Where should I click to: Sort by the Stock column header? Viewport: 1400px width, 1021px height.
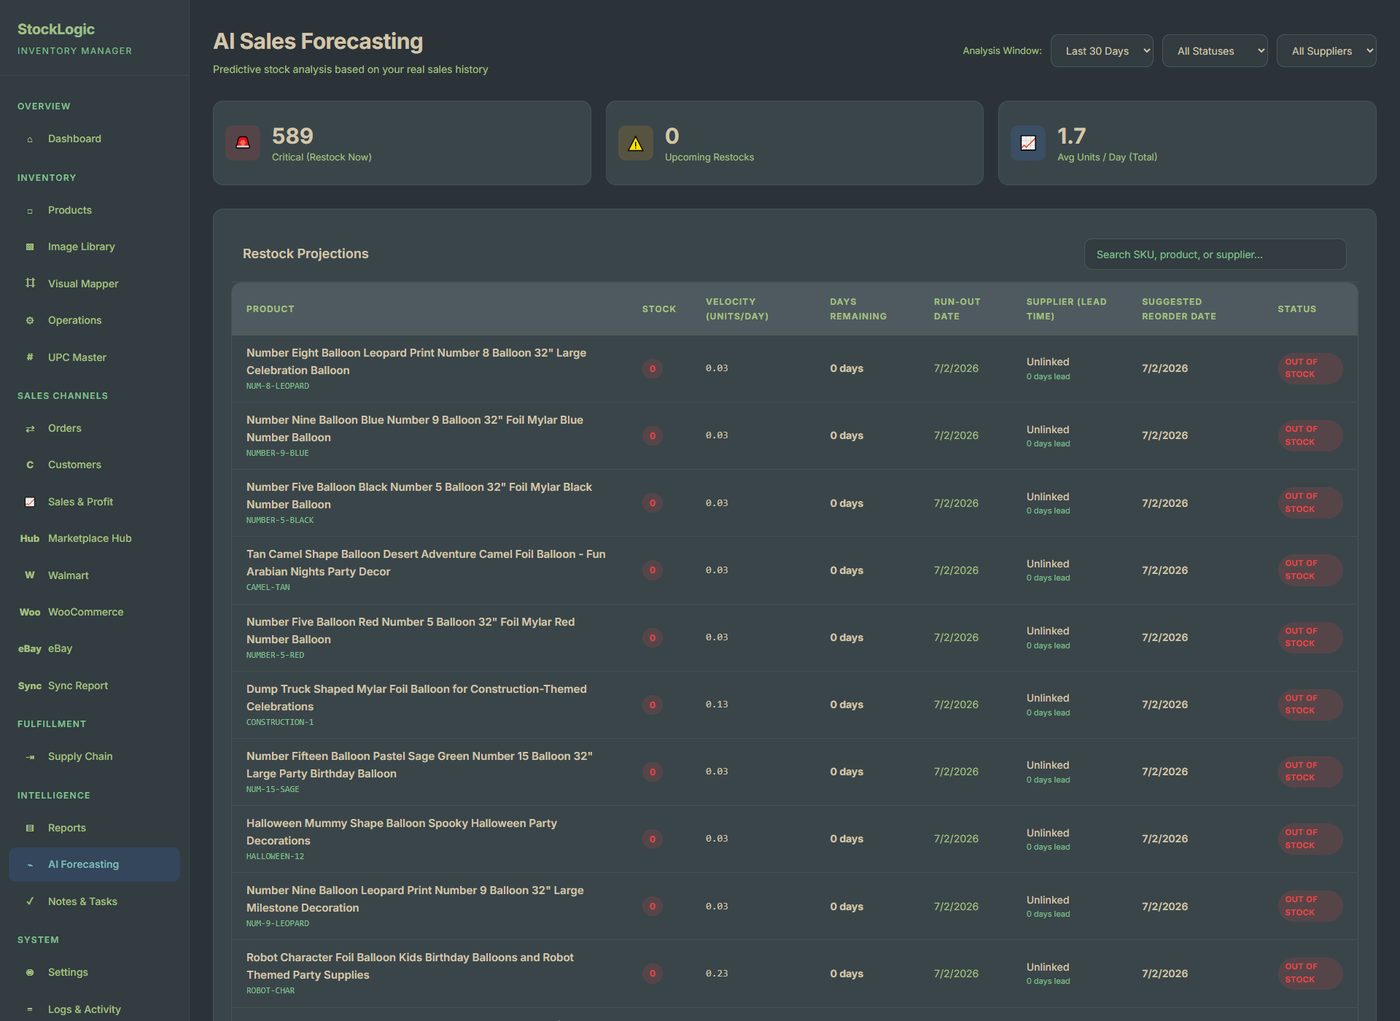pyautogui.click(x=659, y=309)
